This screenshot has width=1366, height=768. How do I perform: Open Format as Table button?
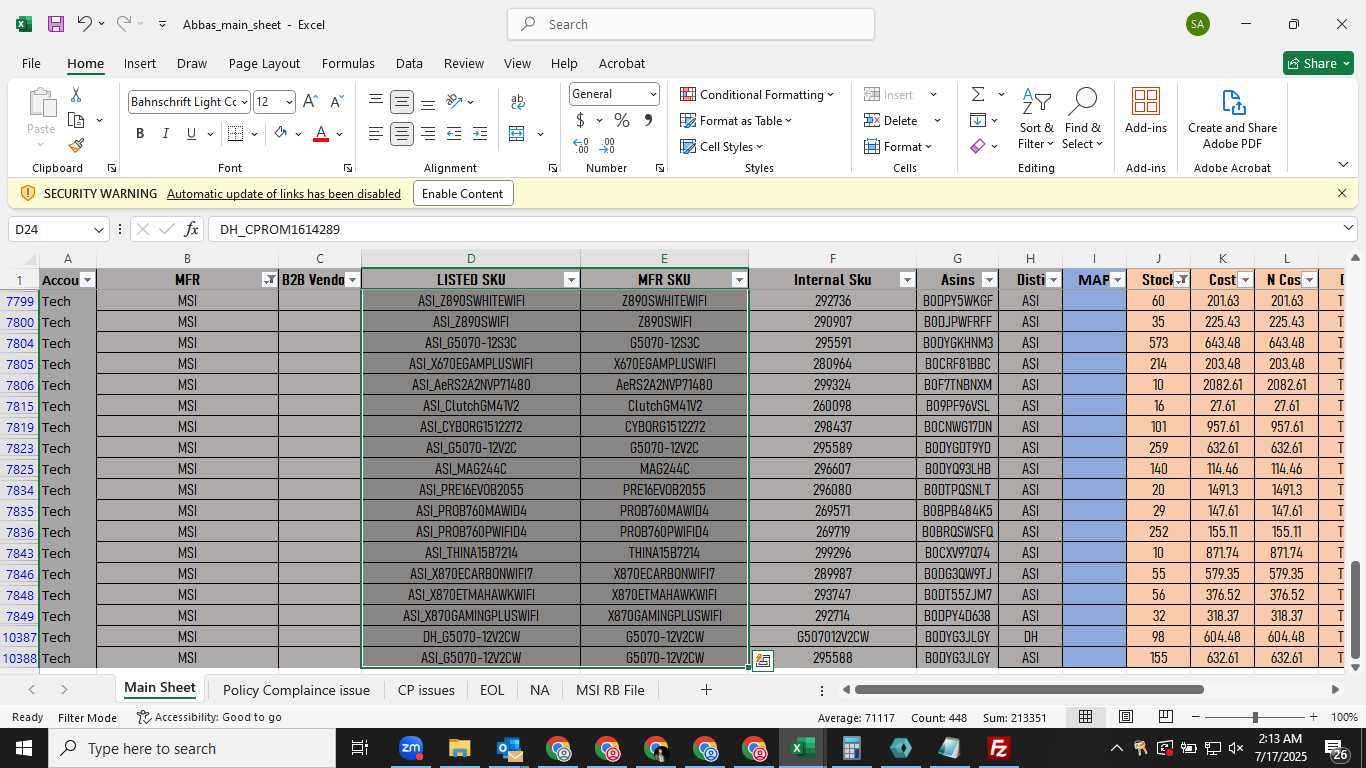tap(736, 120)
